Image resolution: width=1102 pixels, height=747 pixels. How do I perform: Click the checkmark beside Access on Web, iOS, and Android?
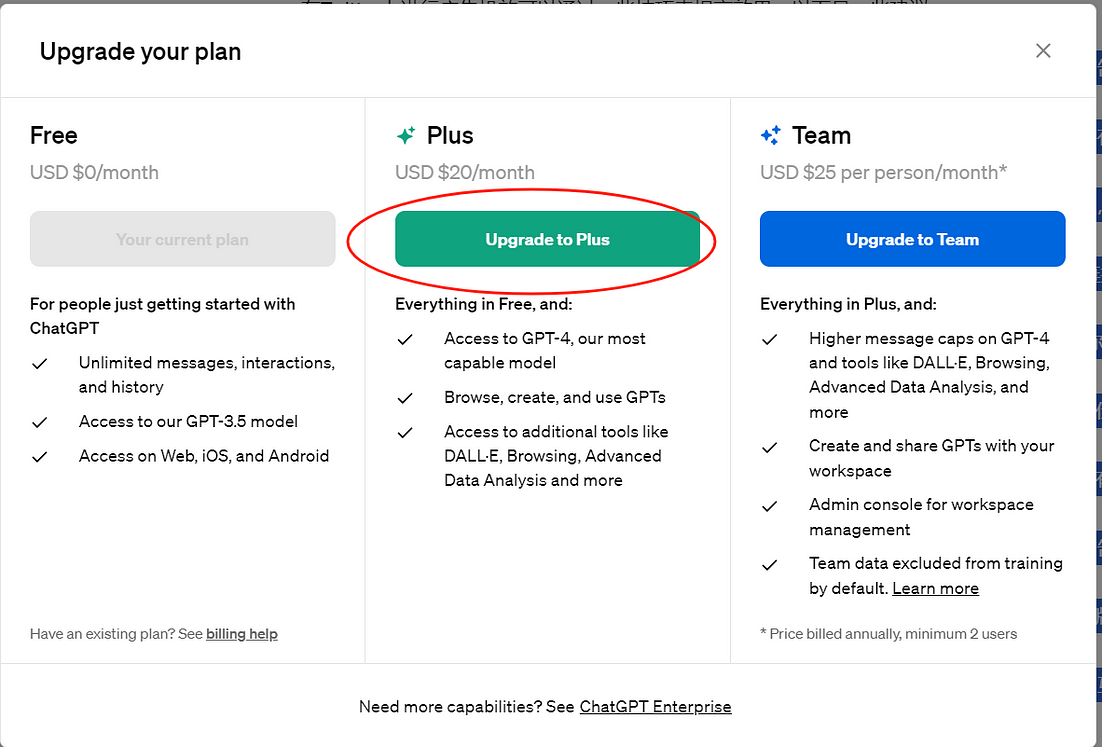40,457
